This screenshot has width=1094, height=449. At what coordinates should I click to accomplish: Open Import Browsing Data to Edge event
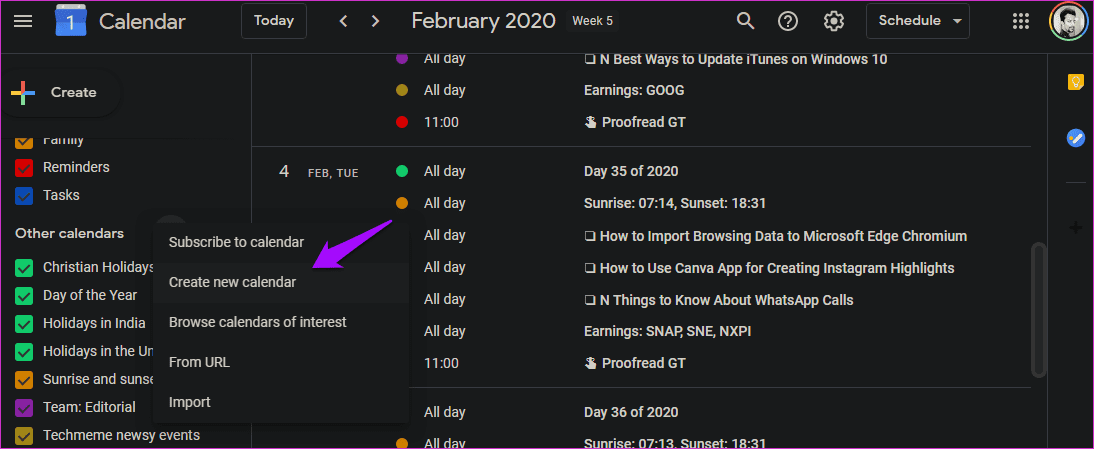pos(775,236)
